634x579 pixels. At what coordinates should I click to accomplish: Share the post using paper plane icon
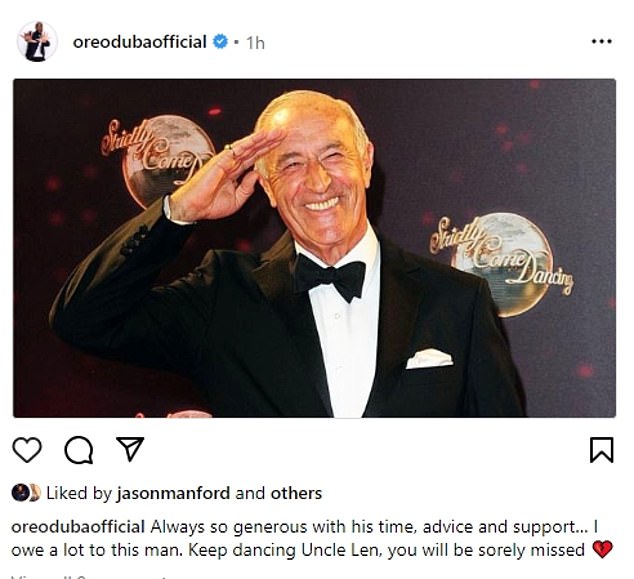[x=130, y=449]
